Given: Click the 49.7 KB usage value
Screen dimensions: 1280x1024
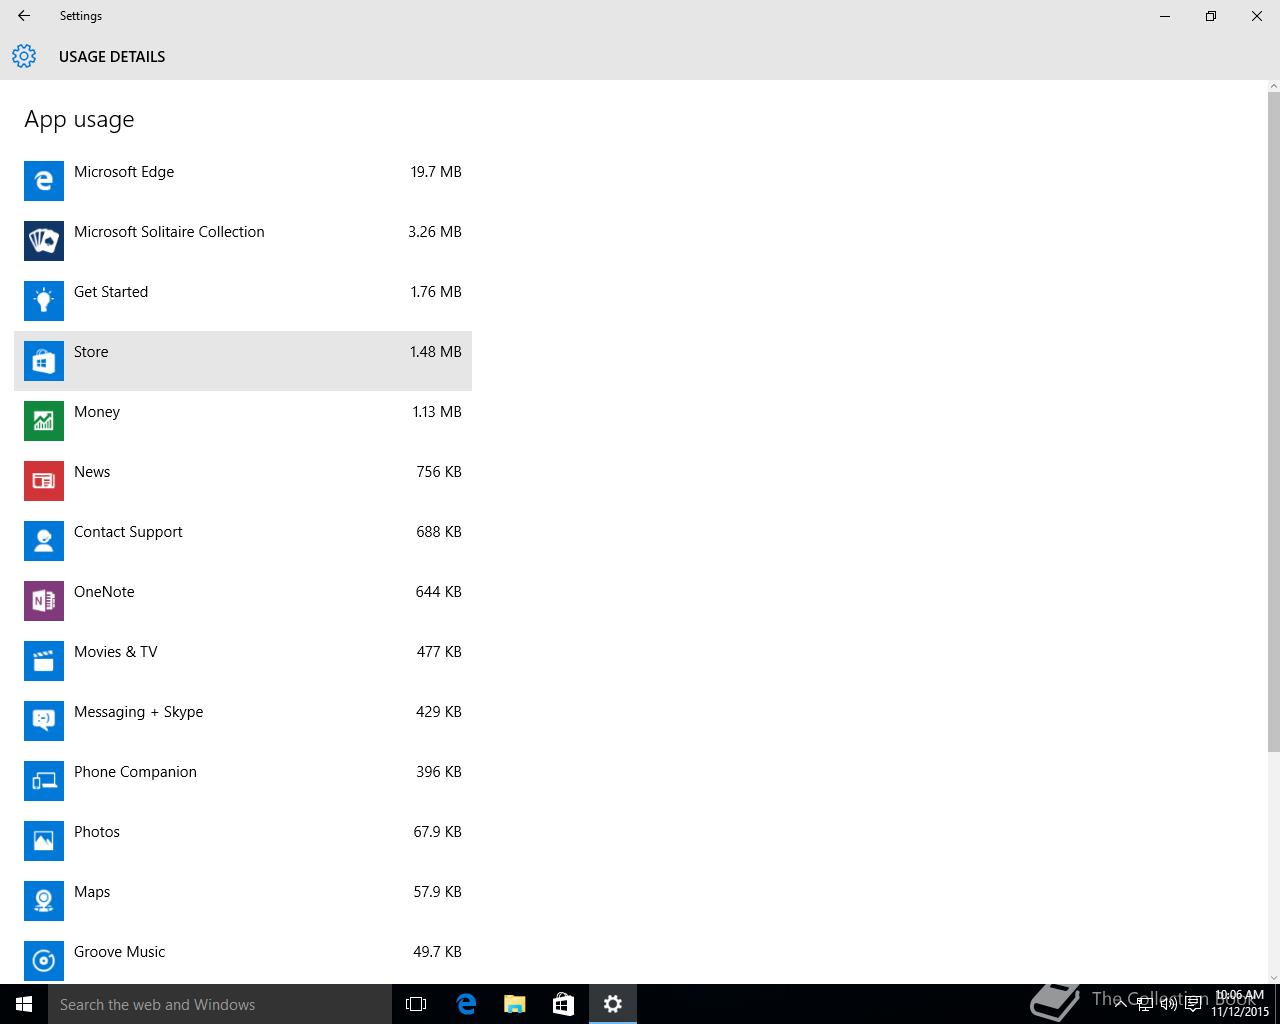Looking at the screenshot, I should [x=437, y=952].
